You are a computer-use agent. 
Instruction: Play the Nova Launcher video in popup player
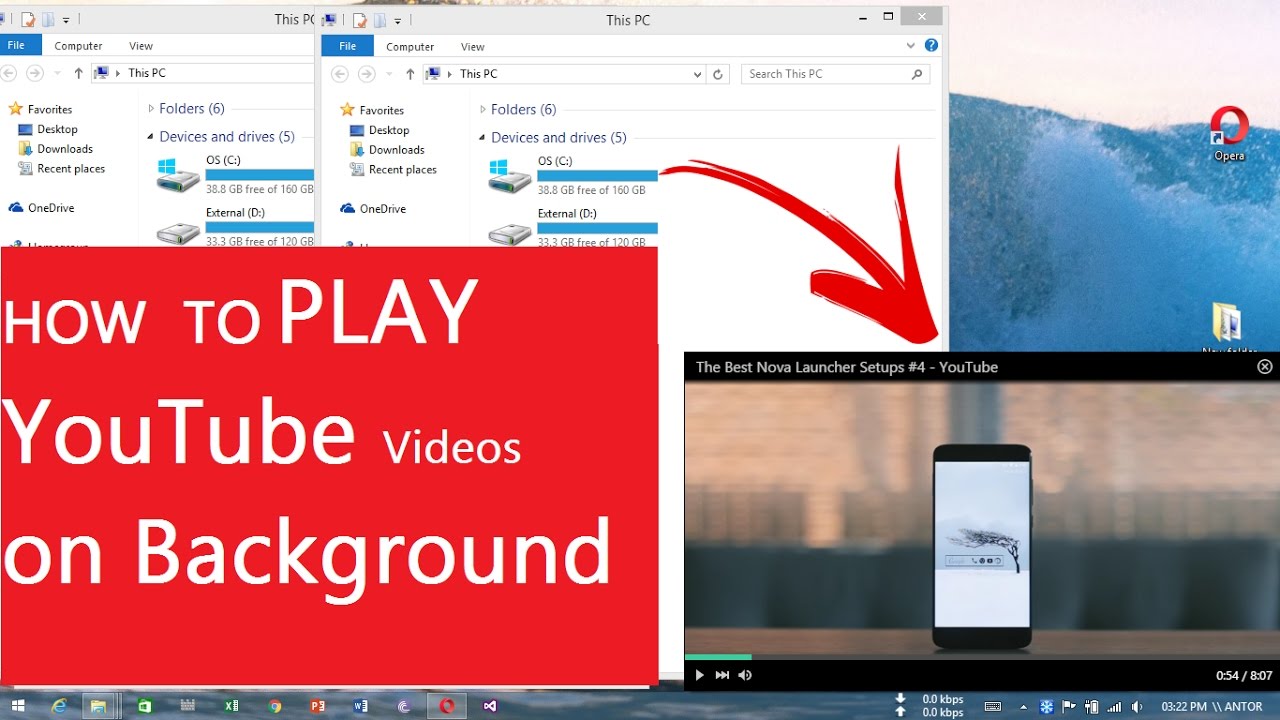click(700, 676)
